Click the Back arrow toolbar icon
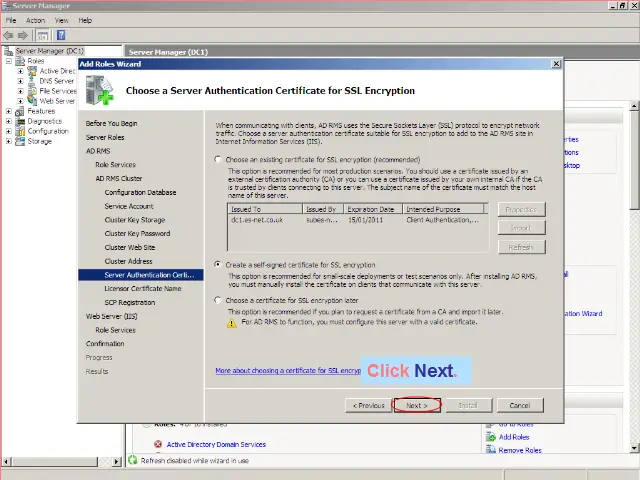Screen dimensions: 640x480 (8, 36)
